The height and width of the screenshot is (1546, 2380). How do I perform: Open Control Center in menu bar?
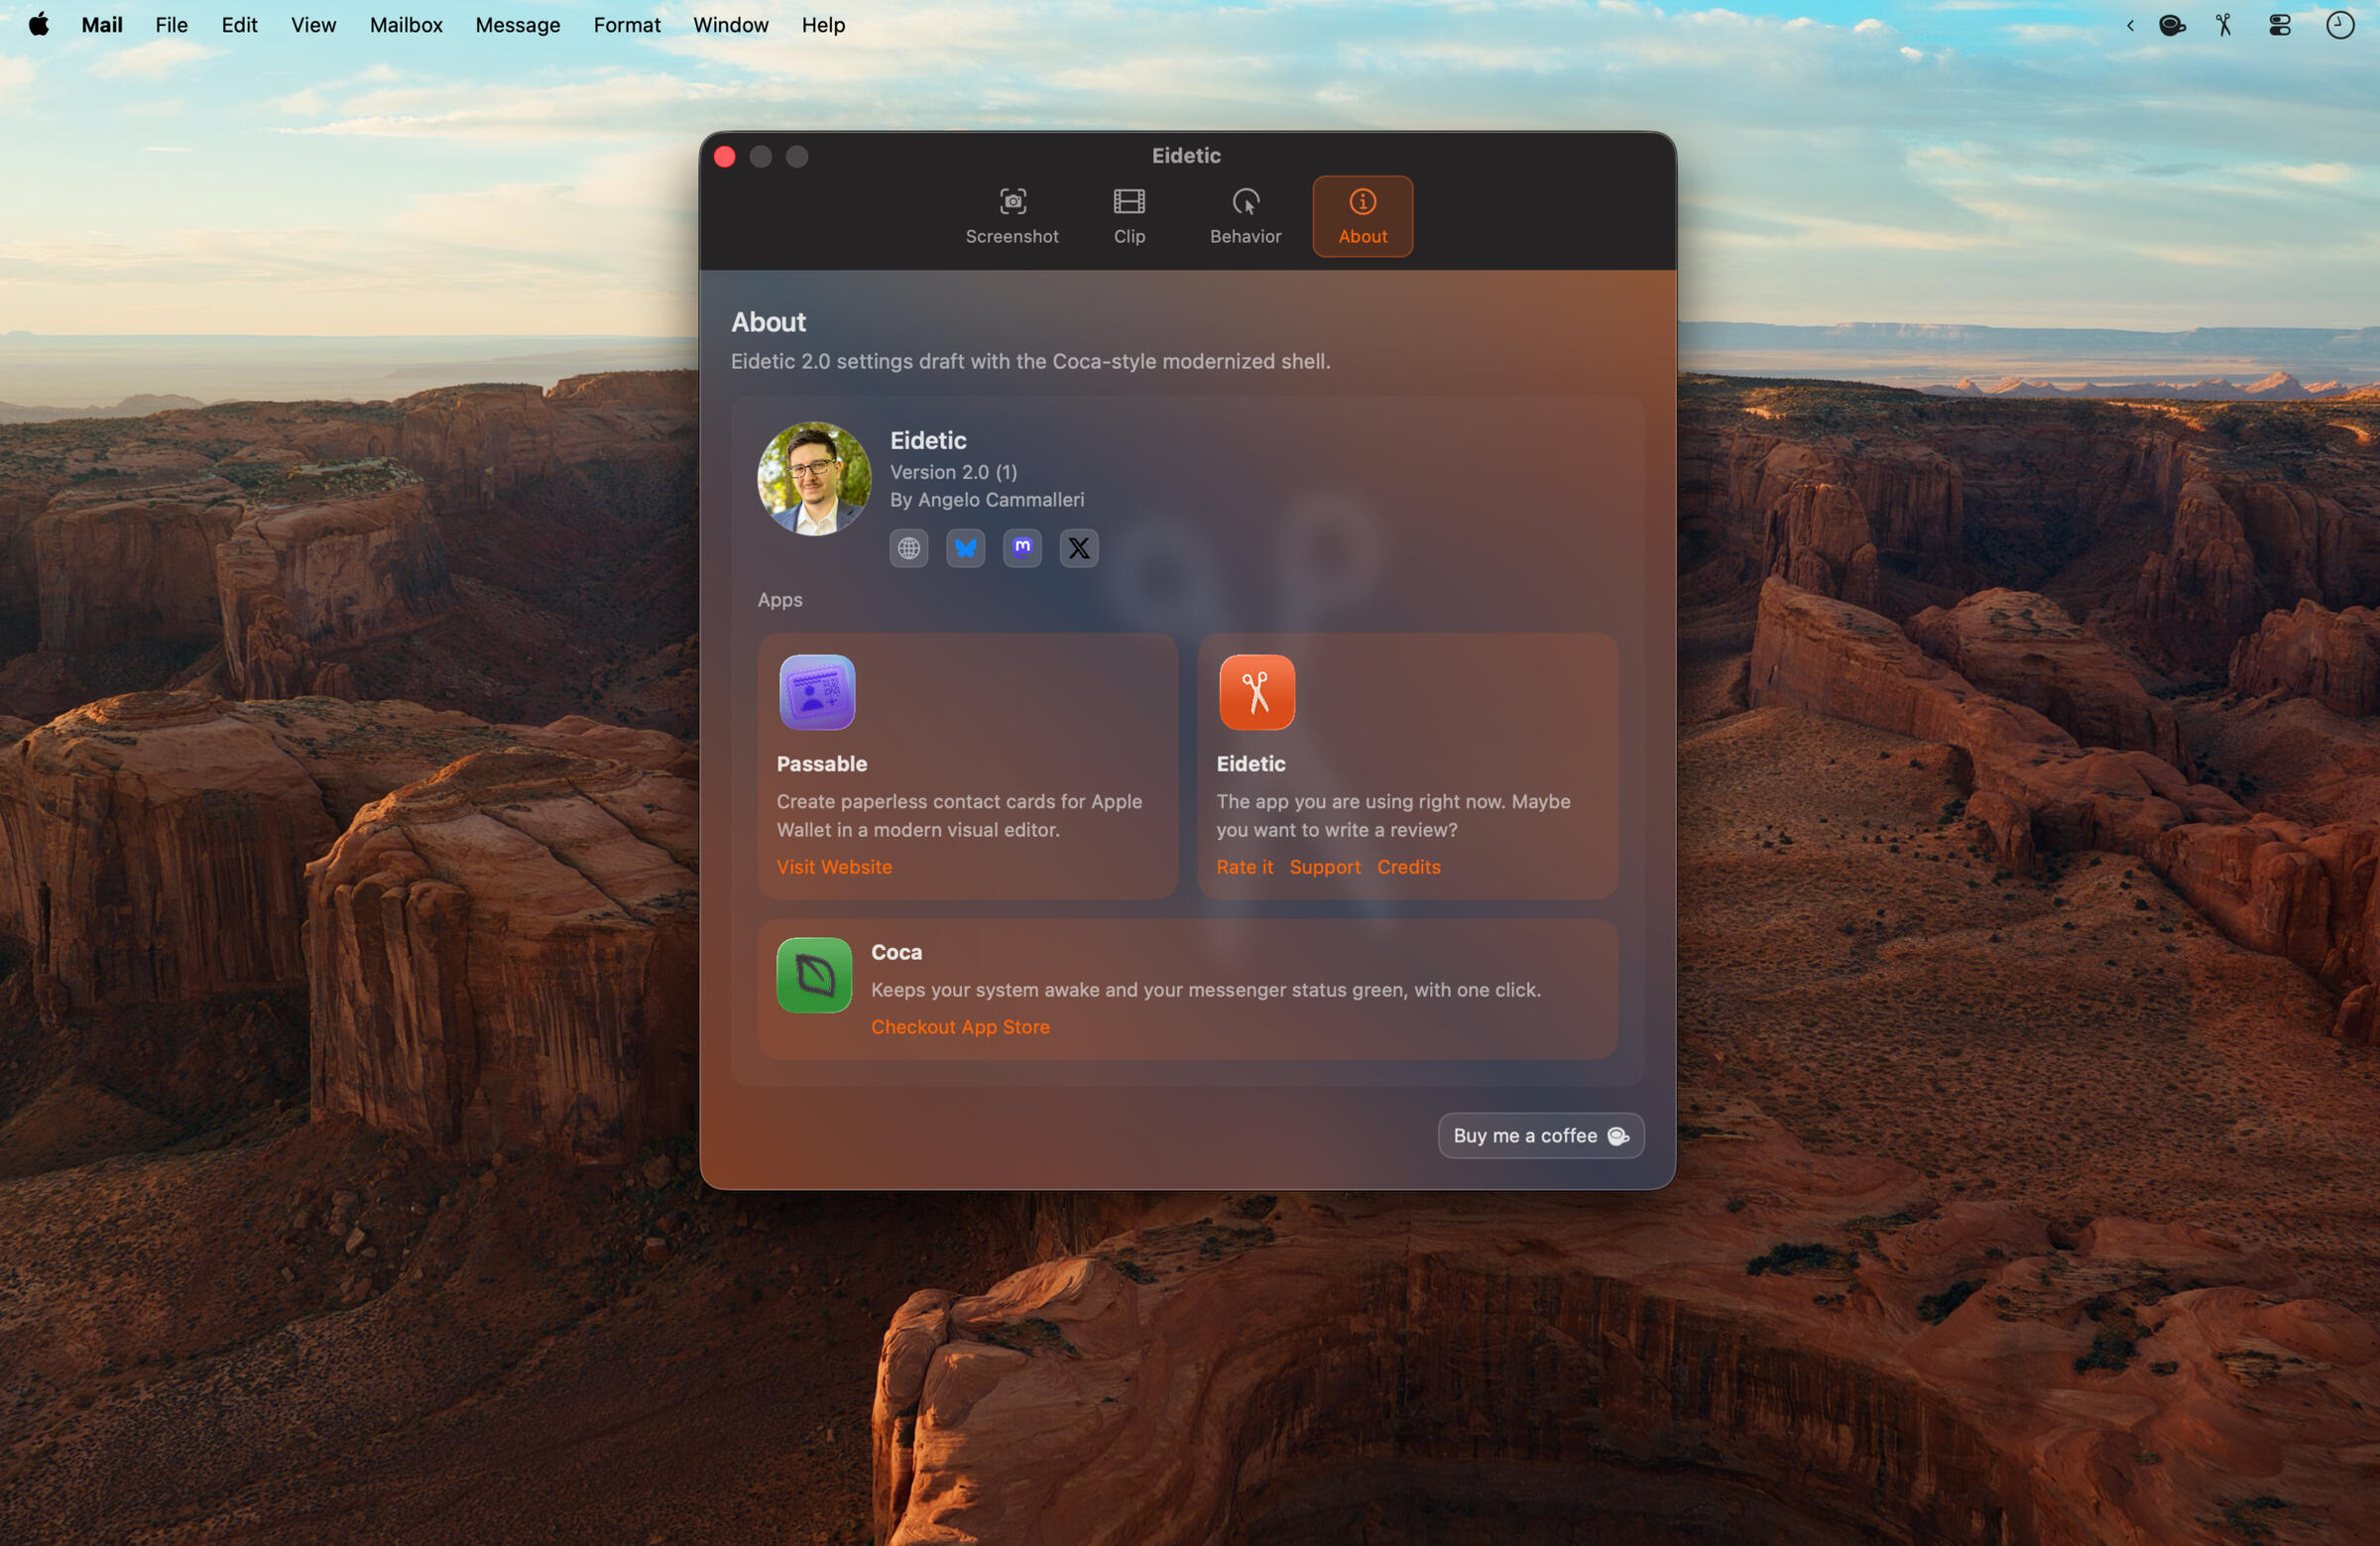[2279, 25]
